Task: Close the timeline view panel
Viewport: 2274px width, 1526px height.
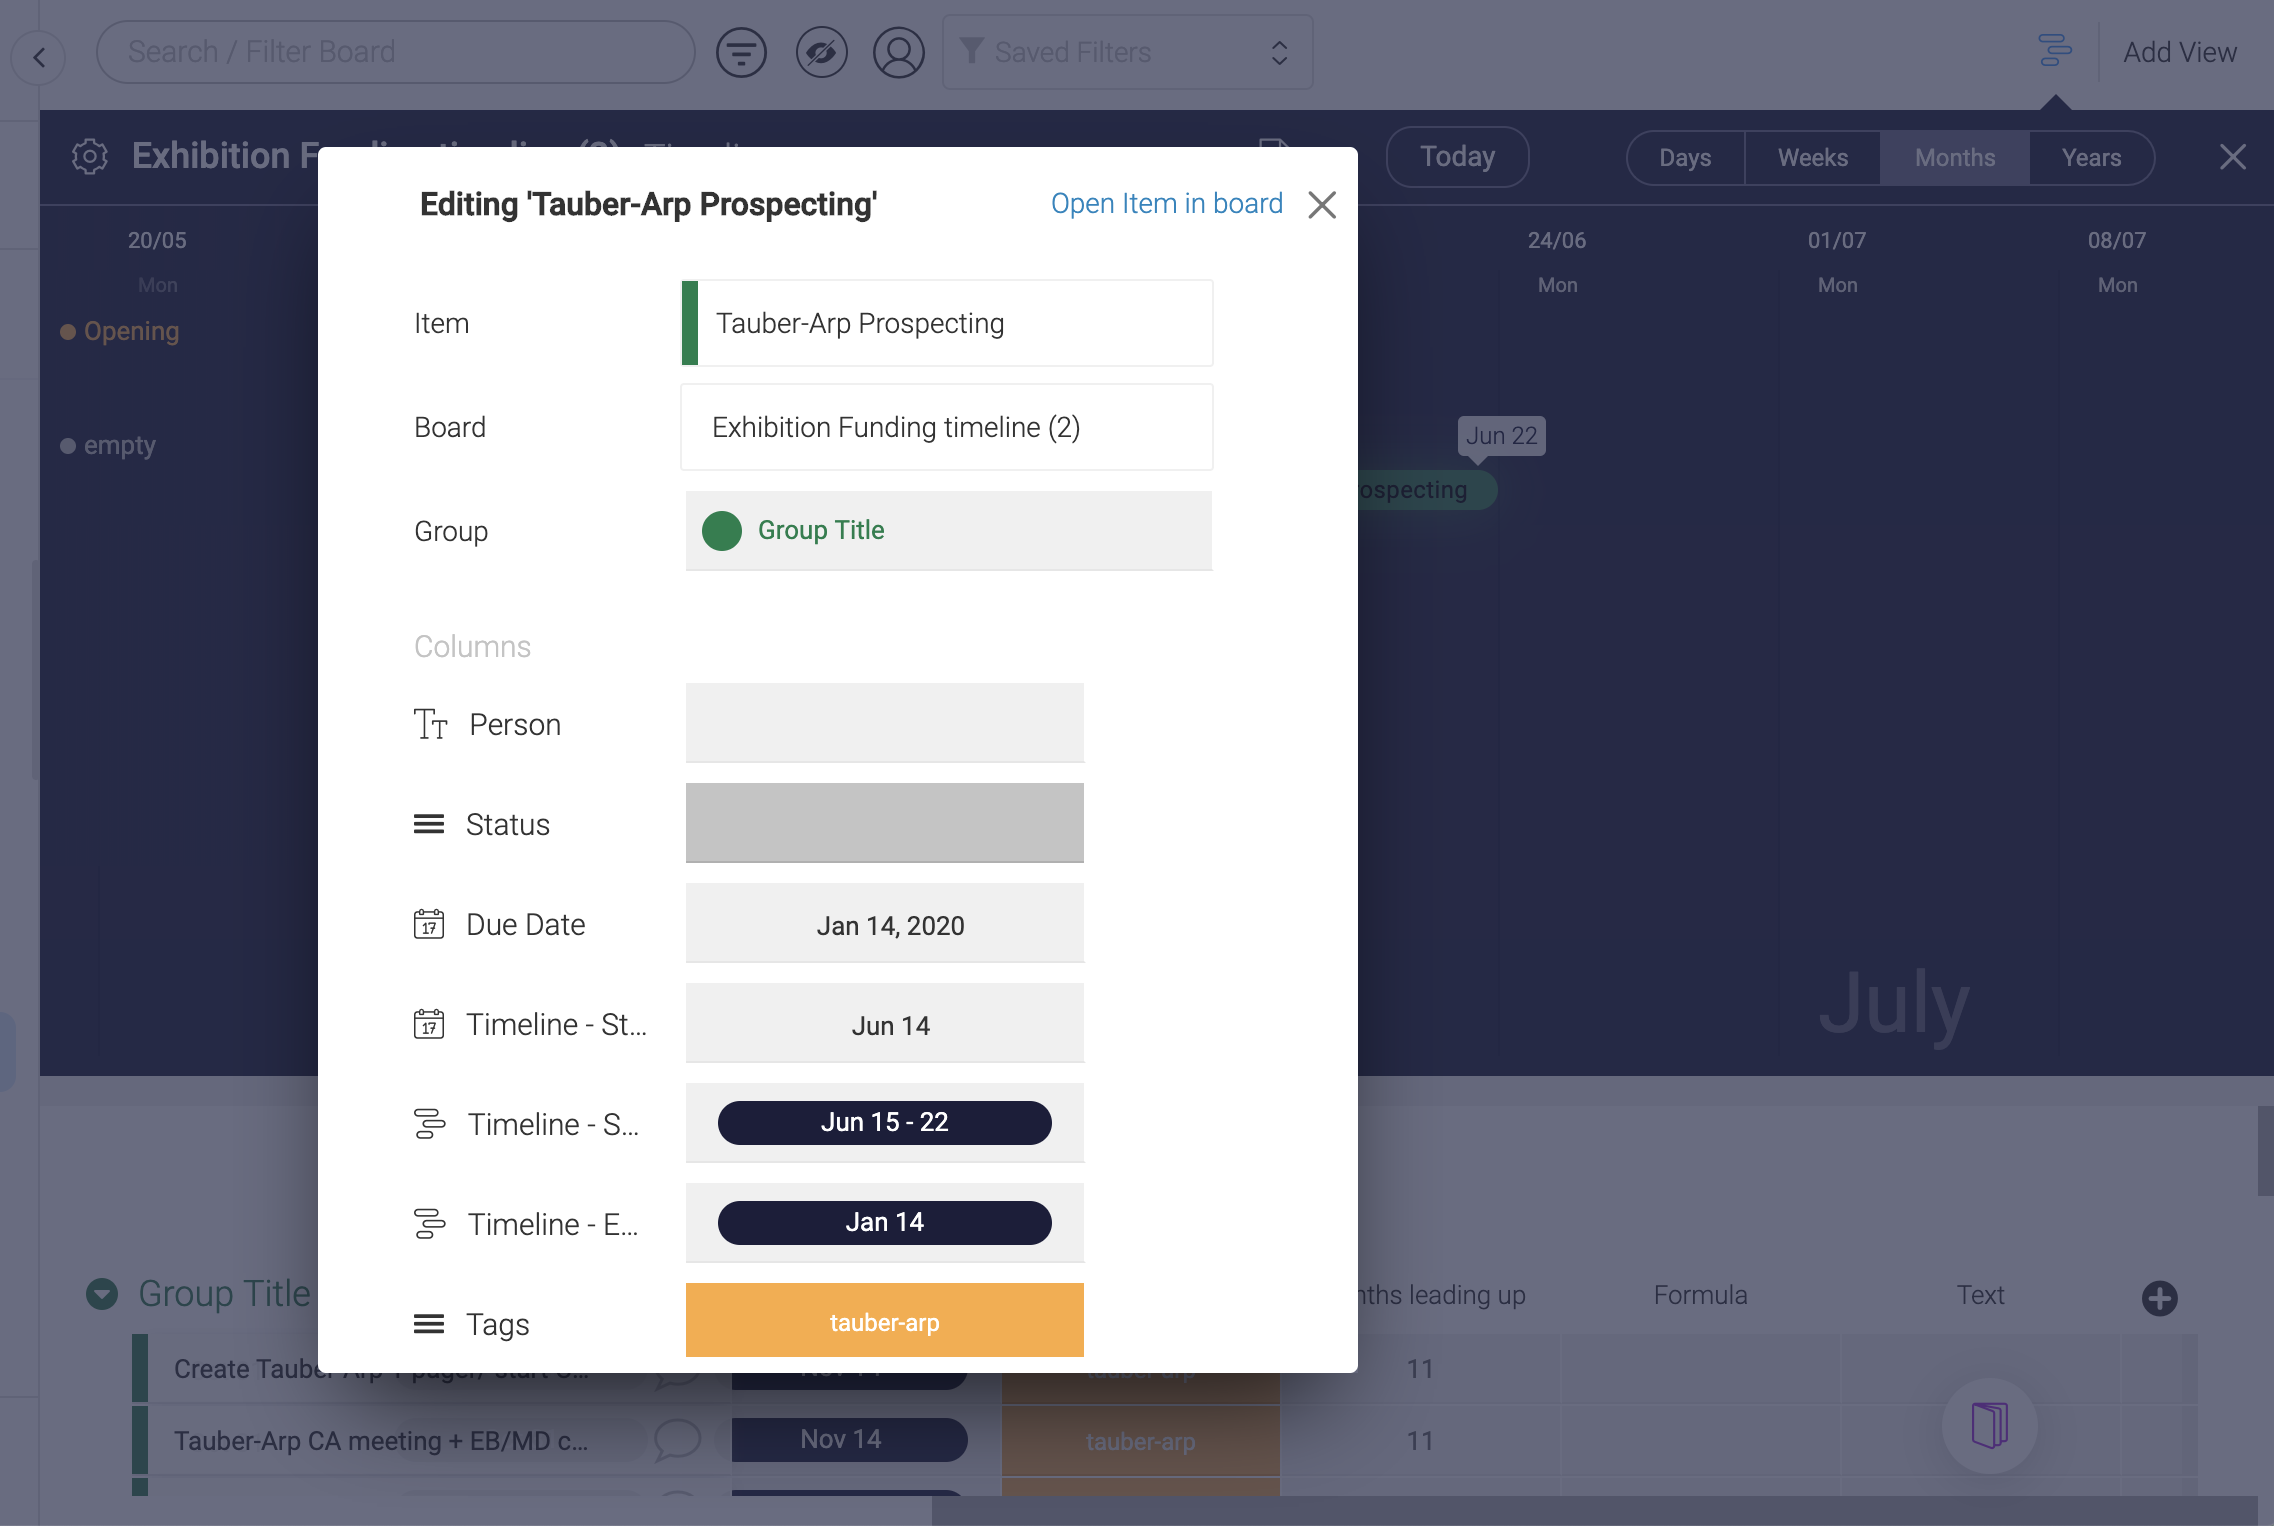Action: tap(2233, 157)
